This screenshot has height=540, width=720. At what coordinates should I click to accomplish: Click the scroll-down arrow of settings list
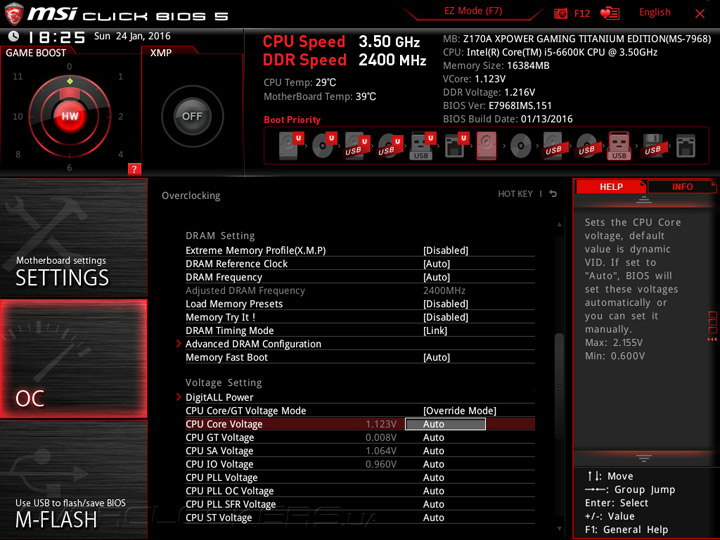point(559,529)
